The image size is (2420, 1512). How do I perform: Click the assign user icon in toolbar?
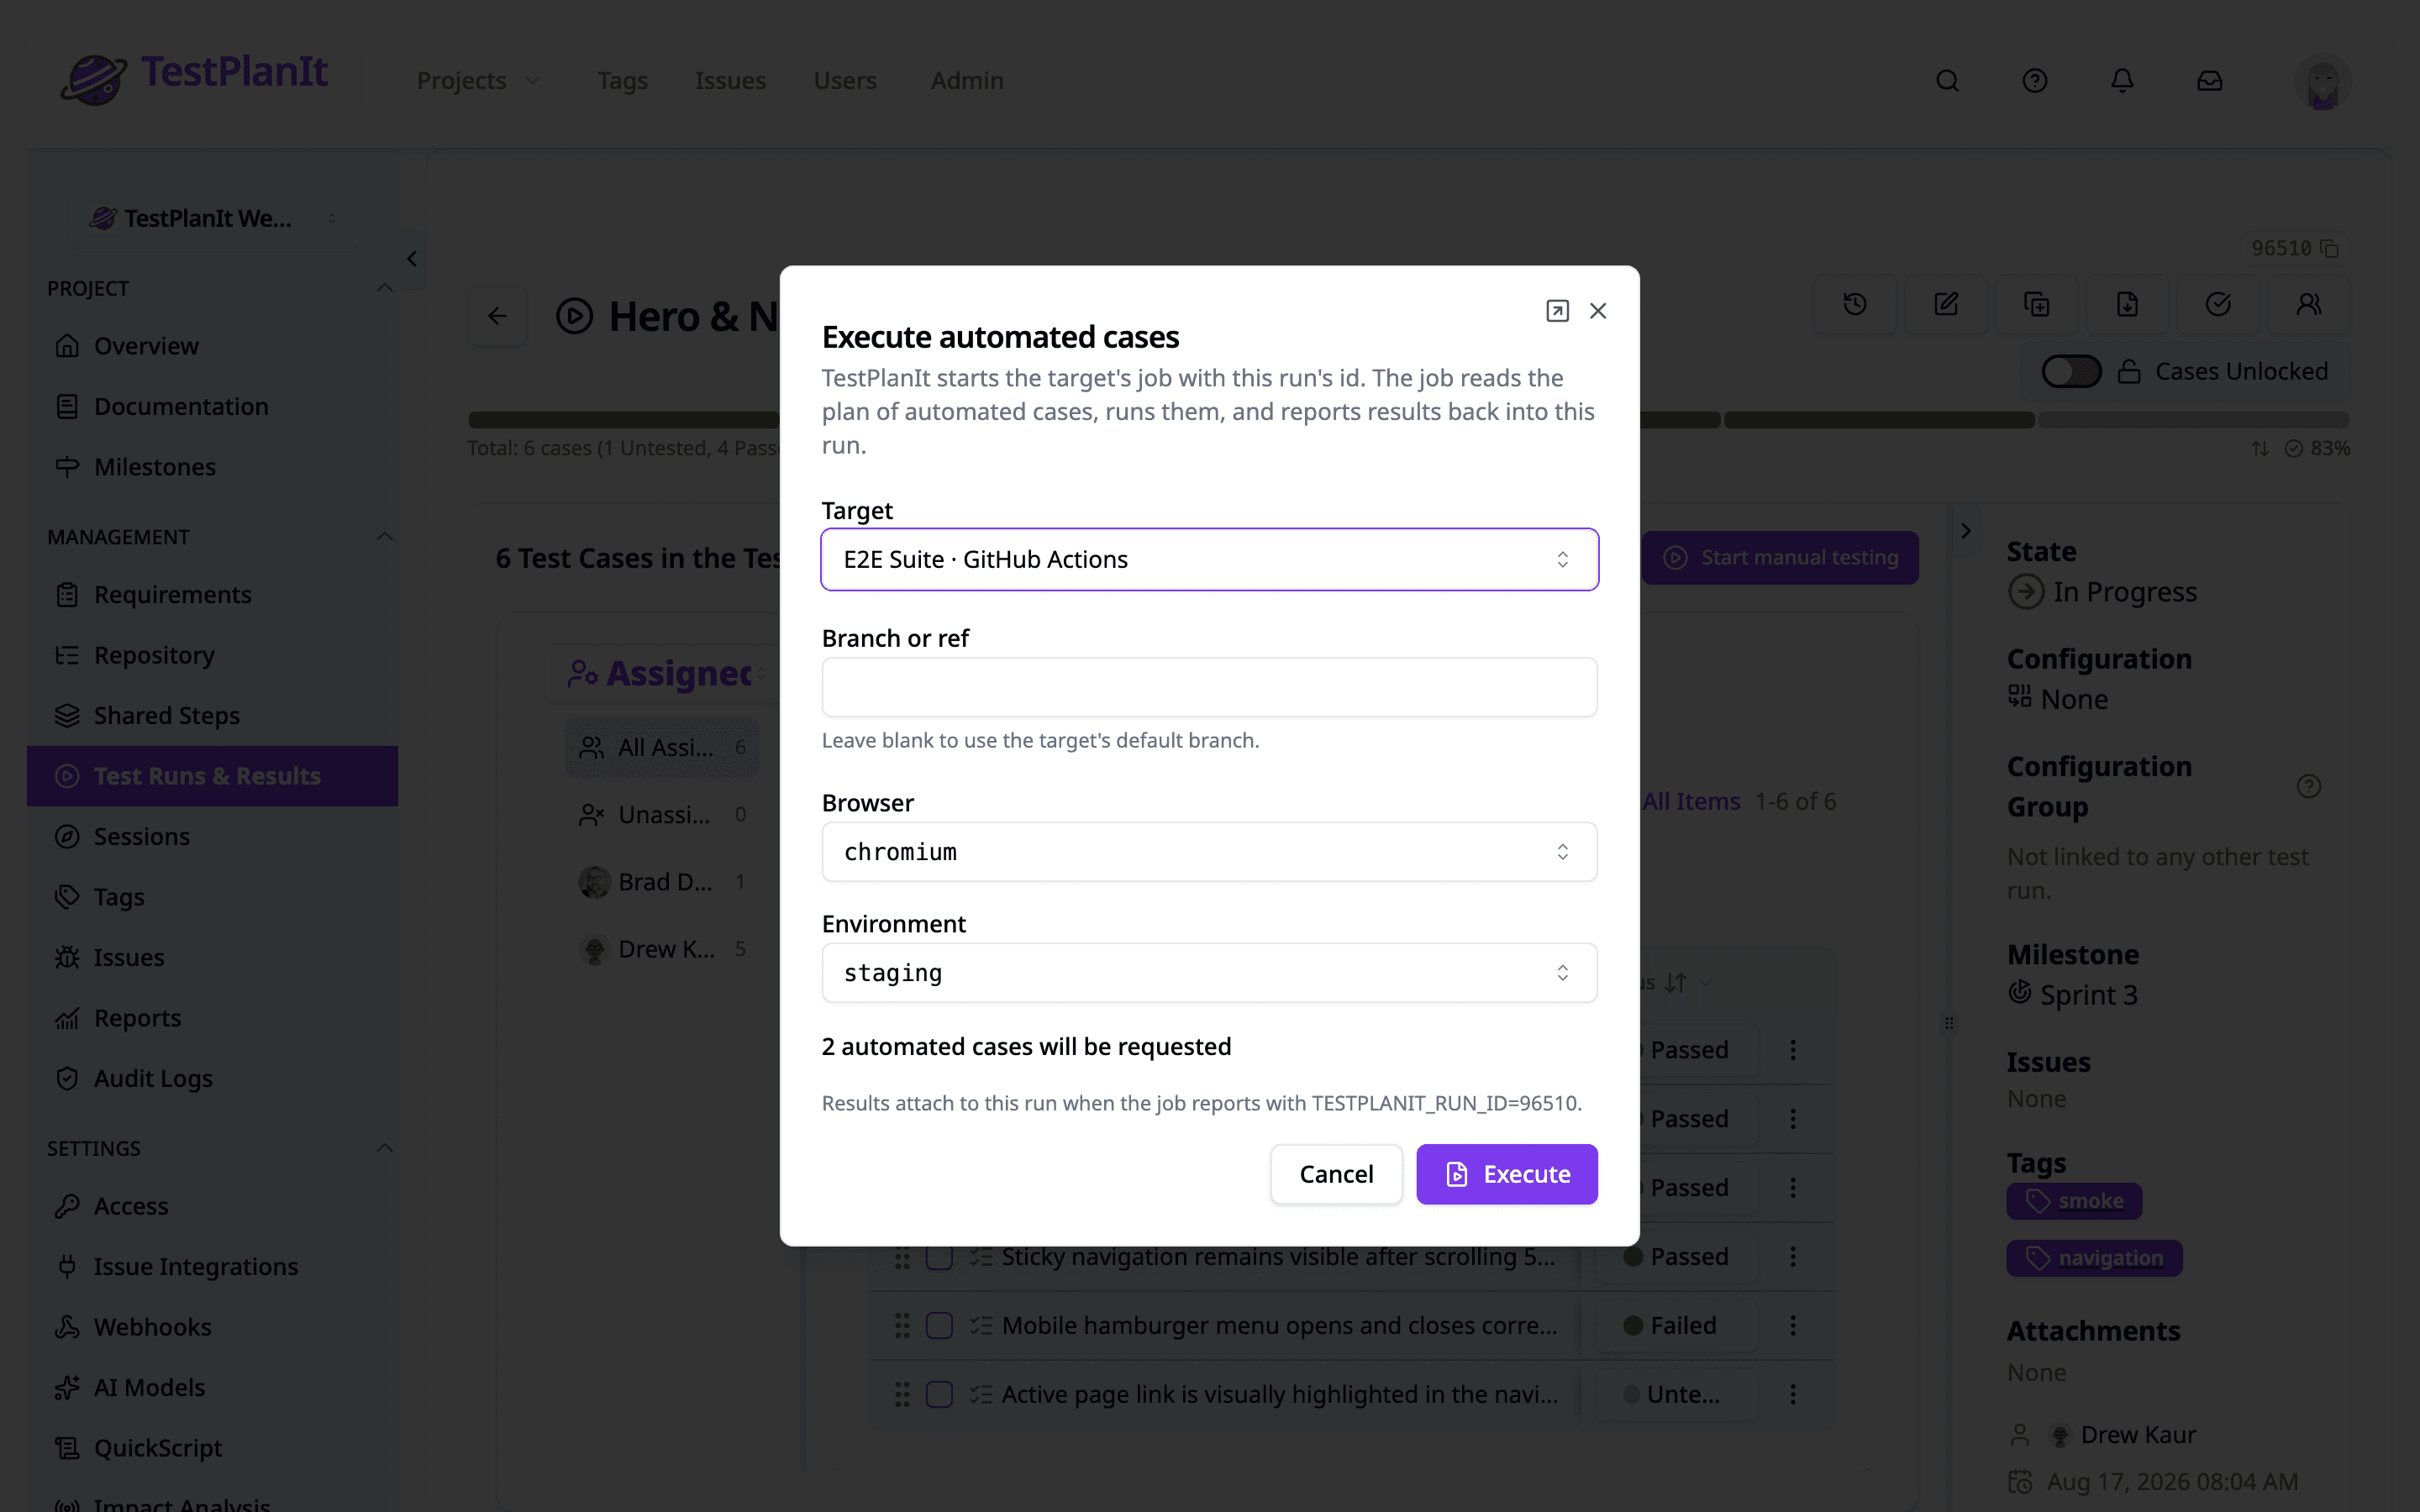2308,304
